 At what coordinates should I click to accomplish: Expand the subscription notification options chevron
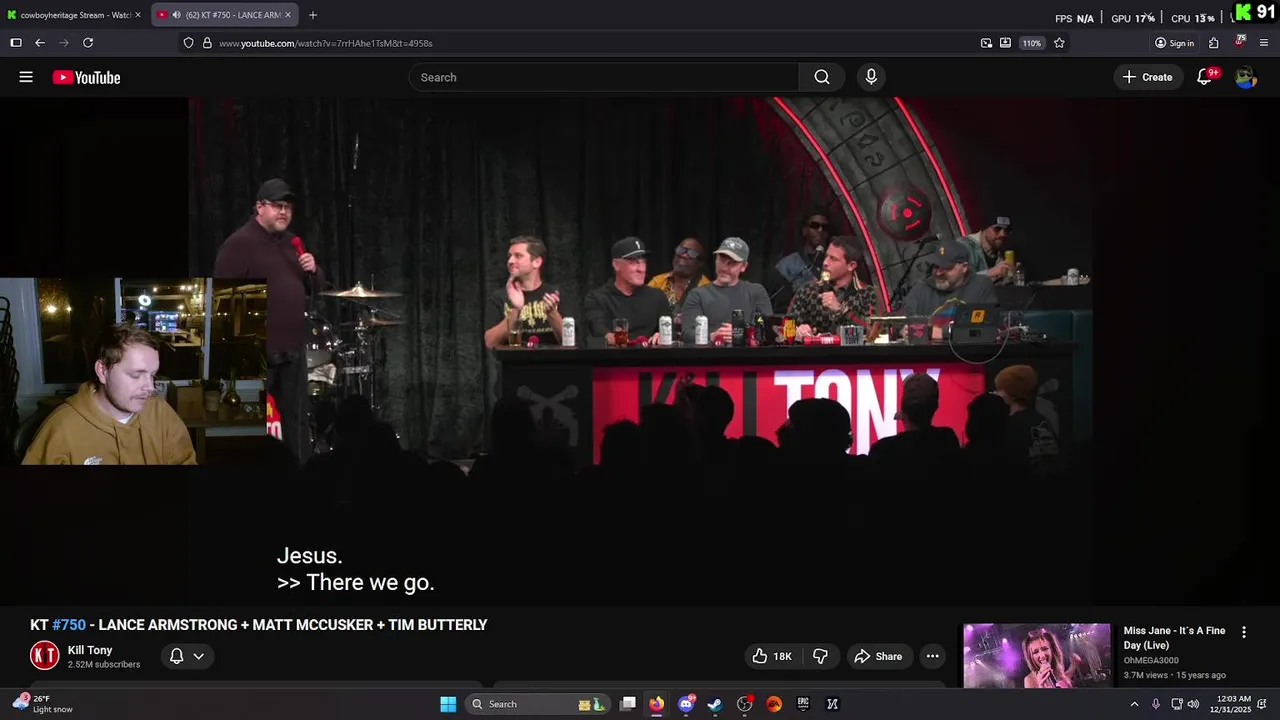click(199, 656)
